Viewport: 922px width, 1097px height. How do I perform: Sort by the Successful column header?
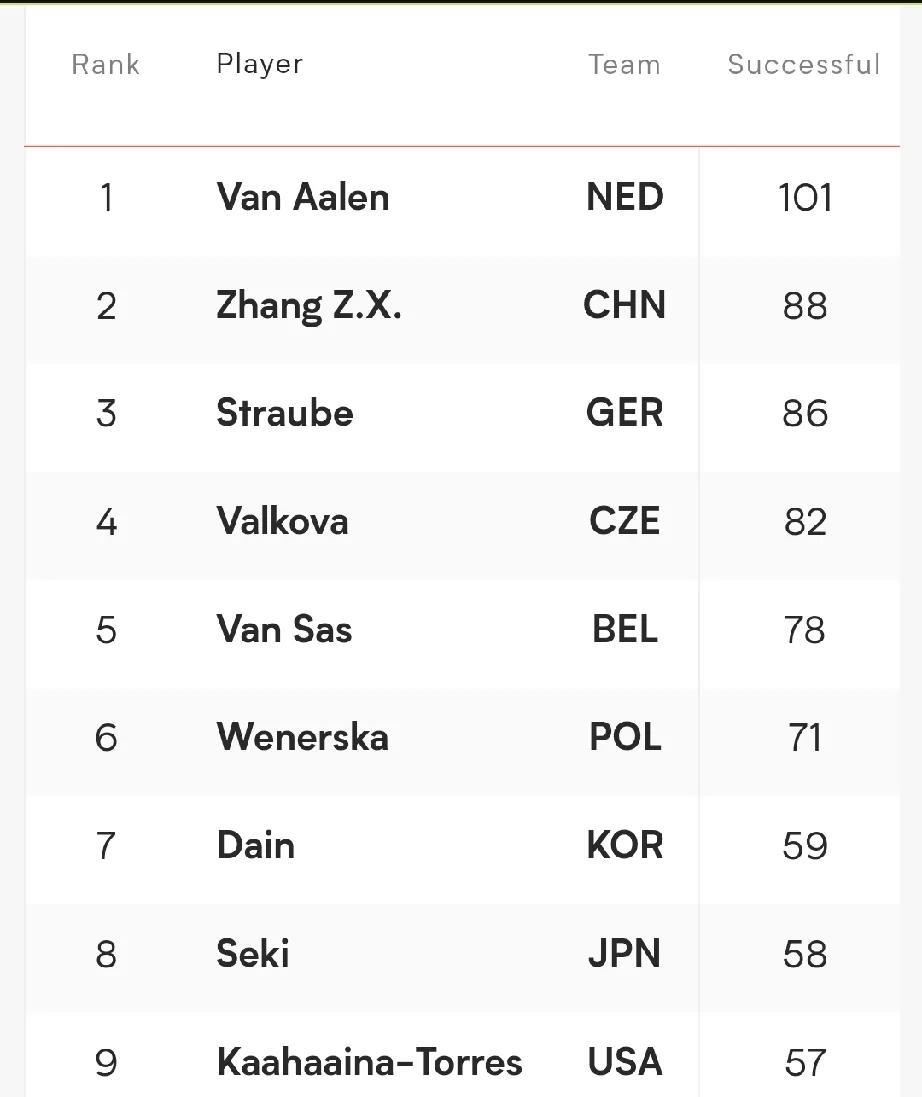click(804, 64)
